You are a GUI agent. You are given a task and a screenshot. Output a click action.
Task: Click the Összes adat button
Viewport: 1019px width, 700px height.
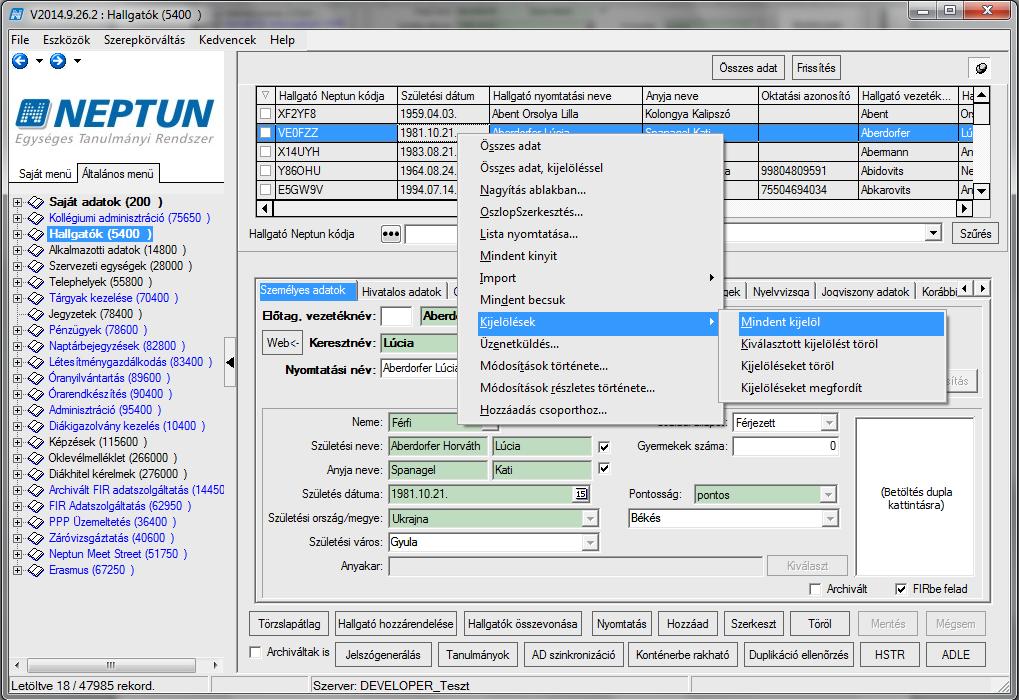(748, 68)
